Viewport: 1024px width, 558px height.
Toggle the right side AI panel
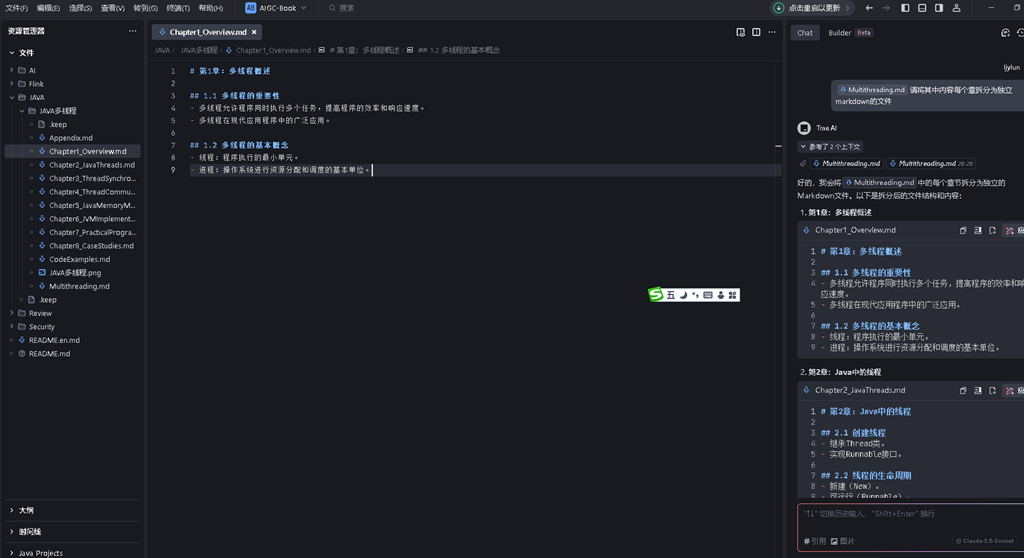[x=939, y=8]
